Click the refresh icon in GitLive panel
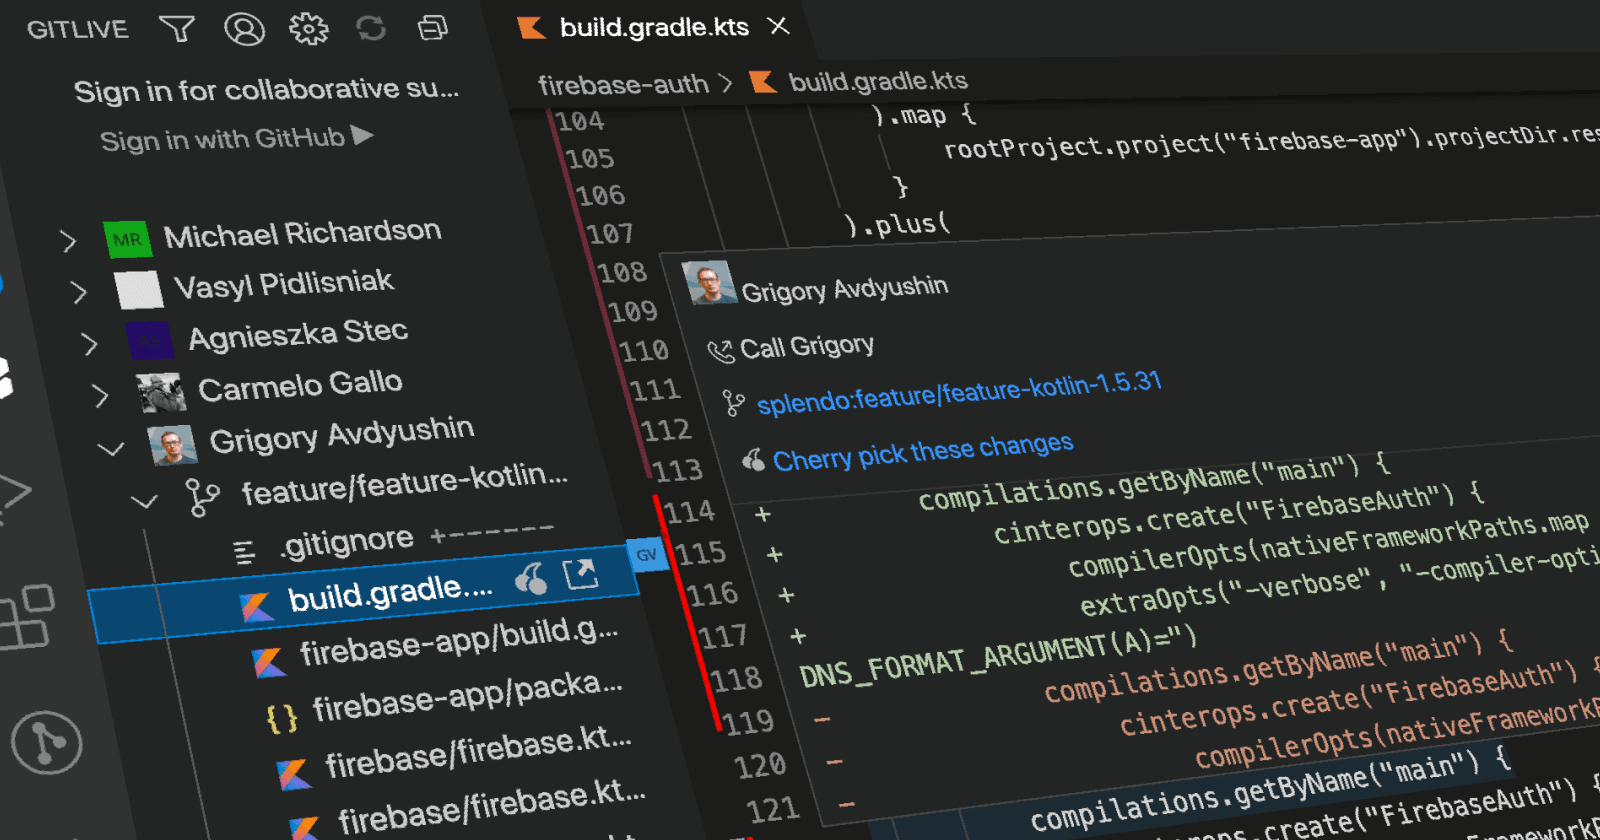 (371, 29)
